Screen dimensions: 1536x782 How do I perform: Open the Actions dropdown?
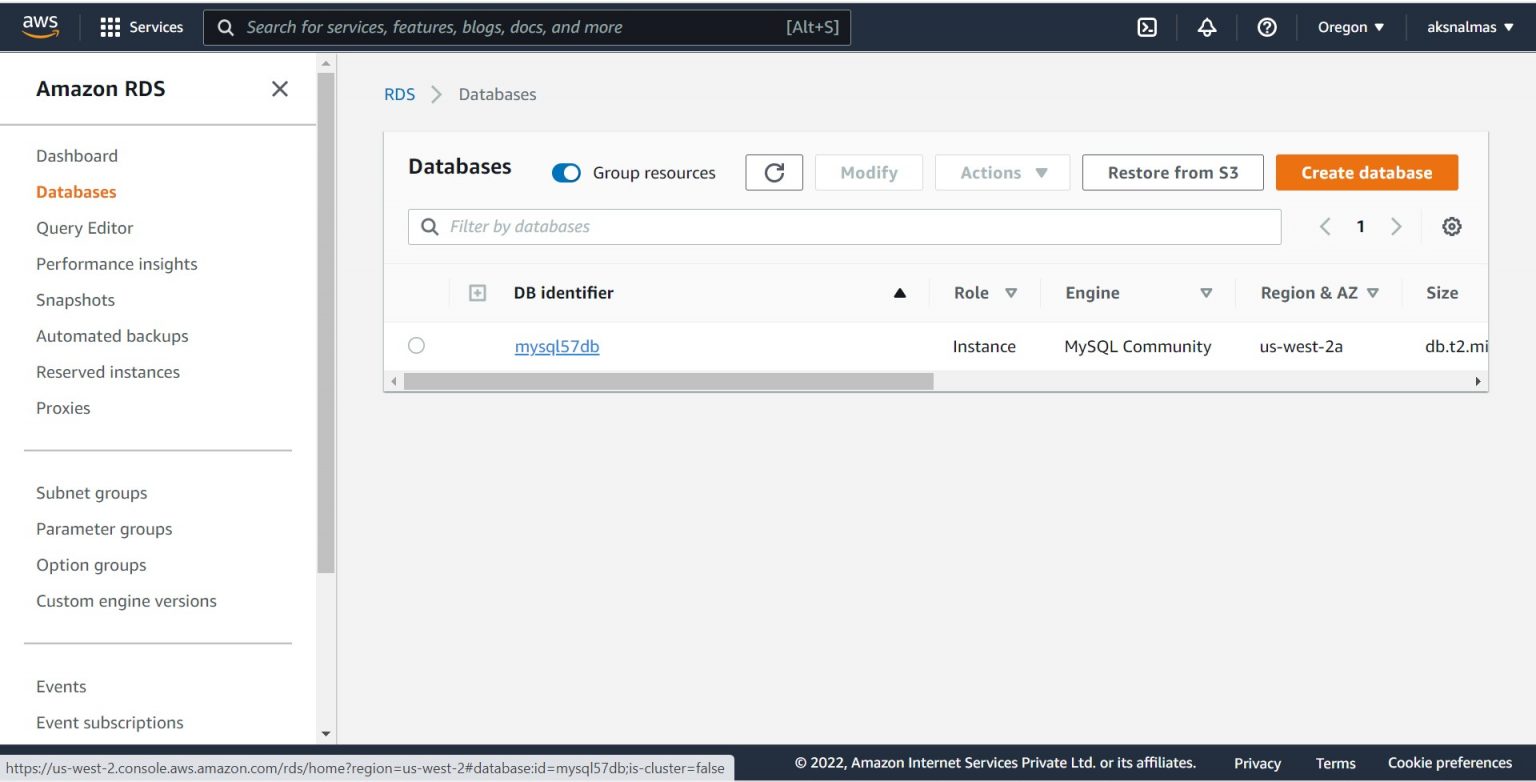(x=1002, y=172)
